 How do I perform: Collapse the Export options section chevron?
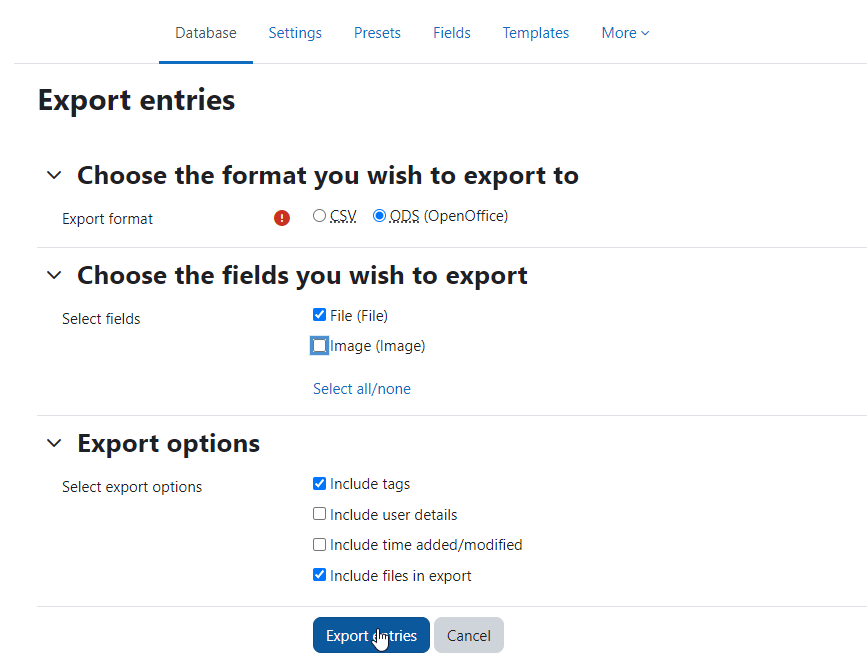coord(54,443)
